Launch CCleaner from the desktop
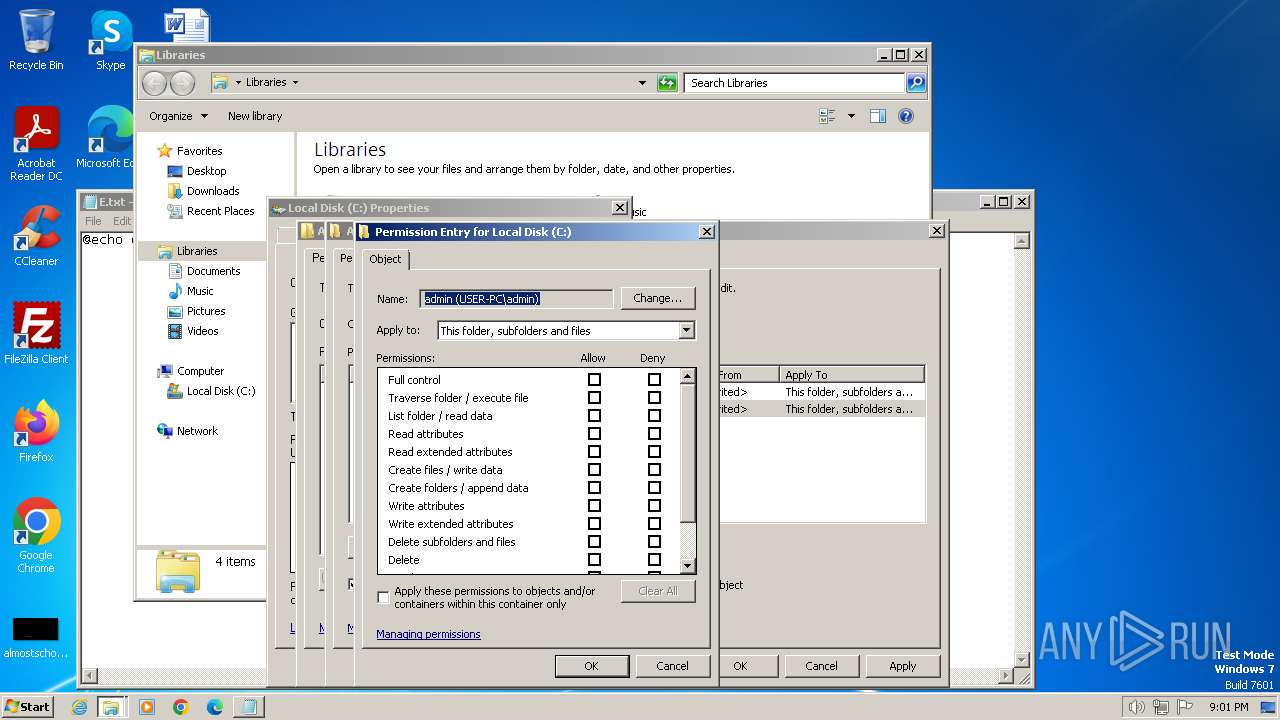The image size is (1280, 720). point(36,236)
